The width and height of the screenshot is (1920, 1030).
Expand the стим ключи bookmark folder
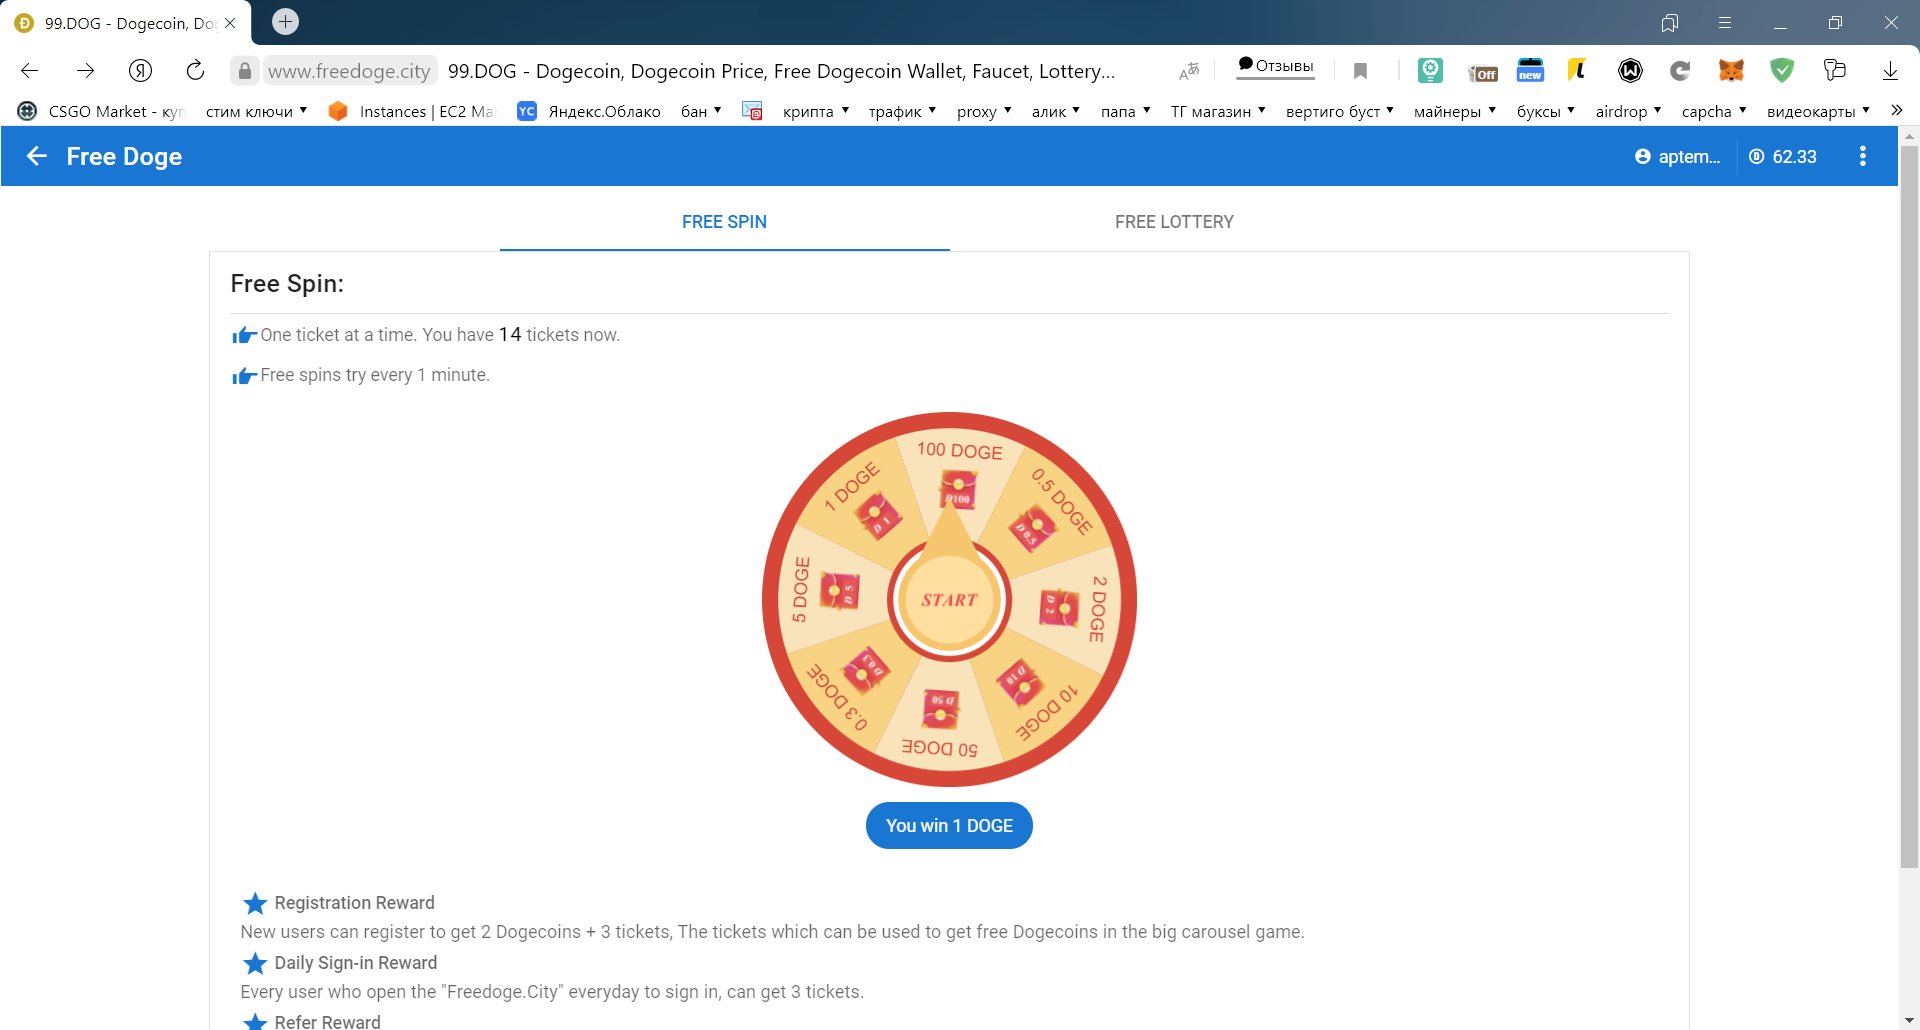coord(256,111)
